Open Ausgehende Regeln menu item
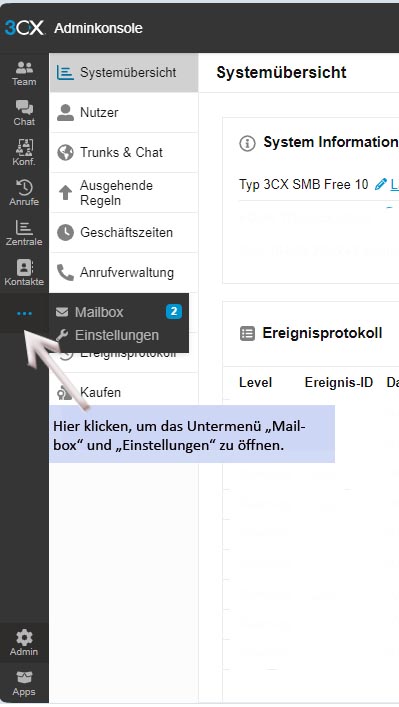The image size is (399, 707). pos(124,193)
